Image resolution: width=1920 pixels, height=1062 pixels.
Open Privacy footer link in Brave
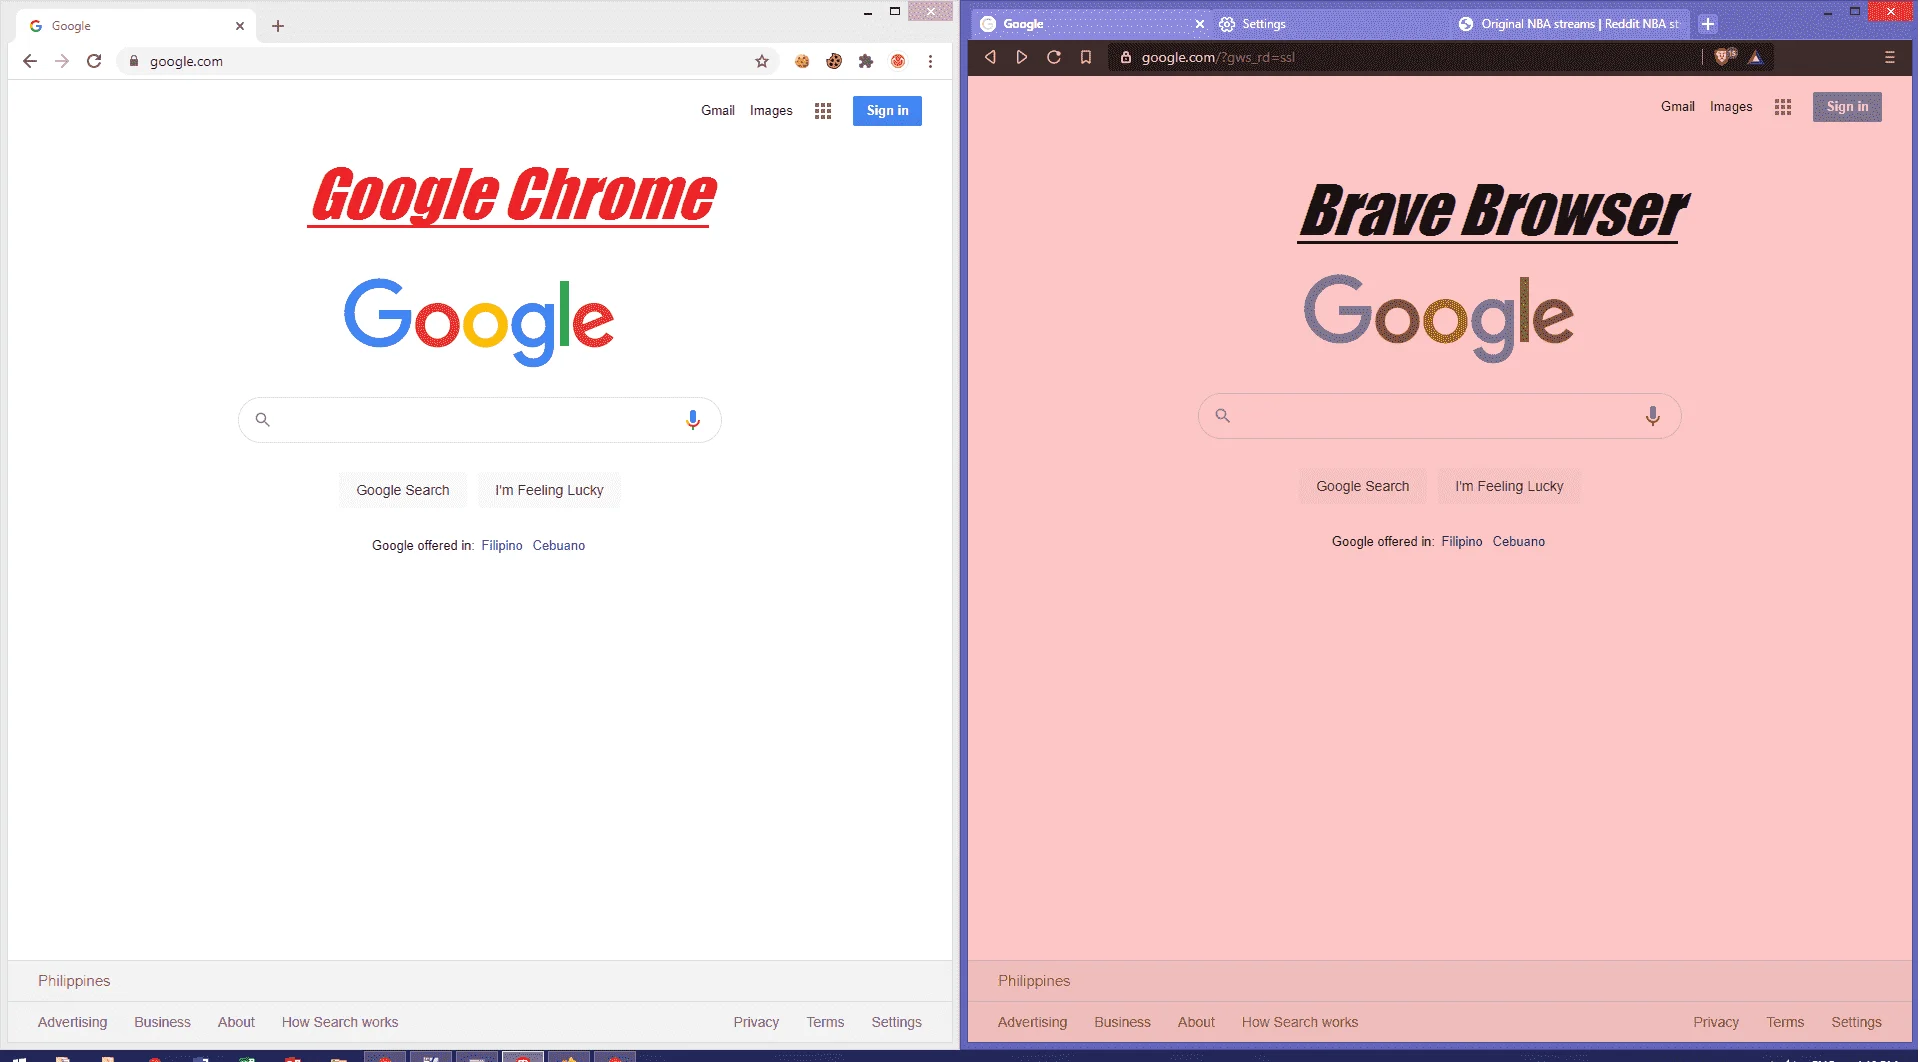click(1716, 1022)
